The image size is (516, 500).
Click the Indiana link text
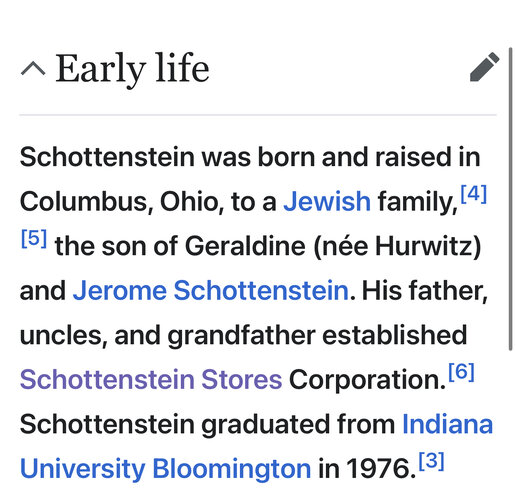click(x=447, y=424)
